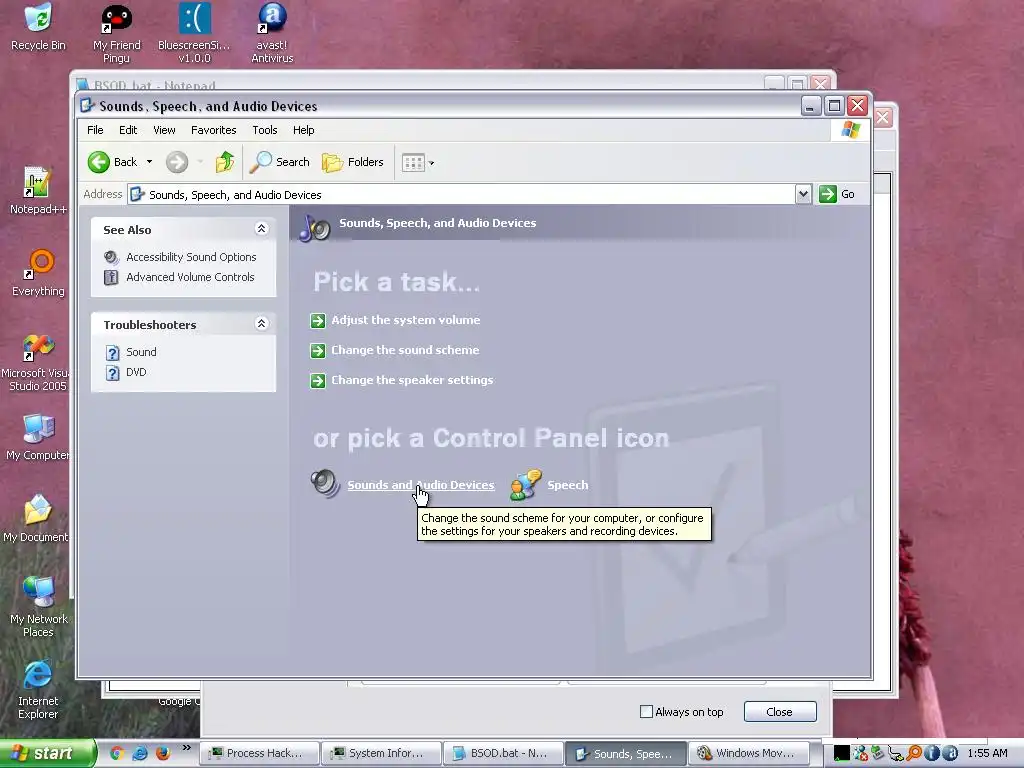The image size is (1024, 768).
Task: Launch Internet Explorer from Quick Launch
Action: click(x=140, y=753)
